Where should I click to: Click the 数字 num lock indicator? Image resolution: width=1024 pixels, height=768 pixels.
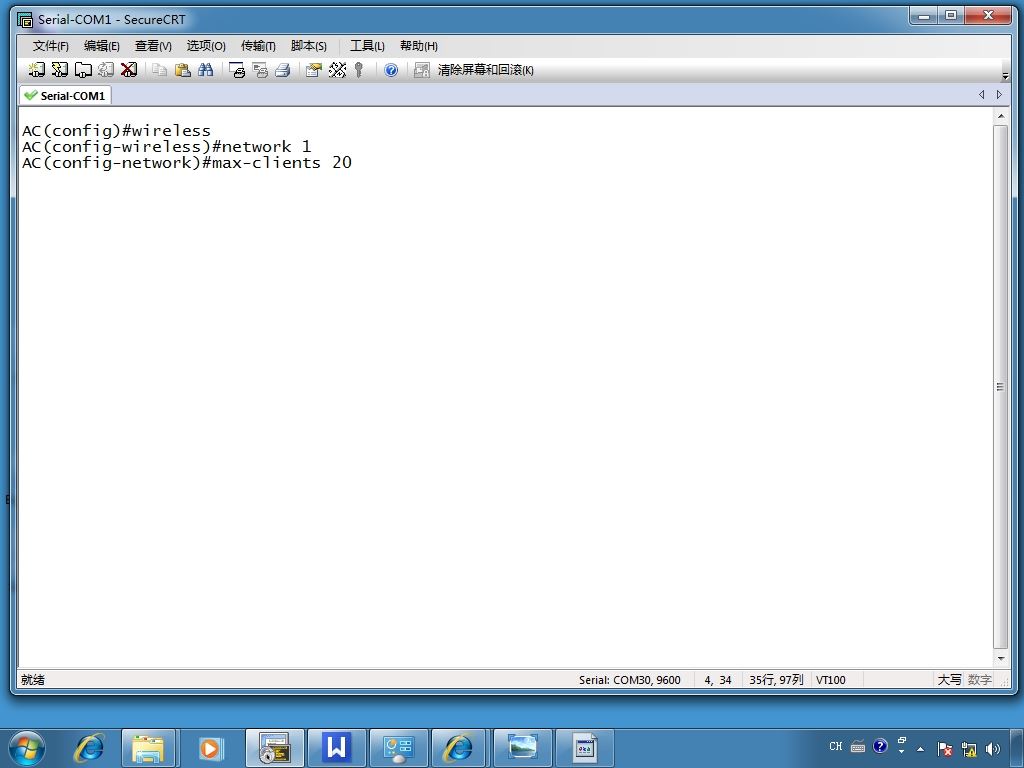click(980, 680)
